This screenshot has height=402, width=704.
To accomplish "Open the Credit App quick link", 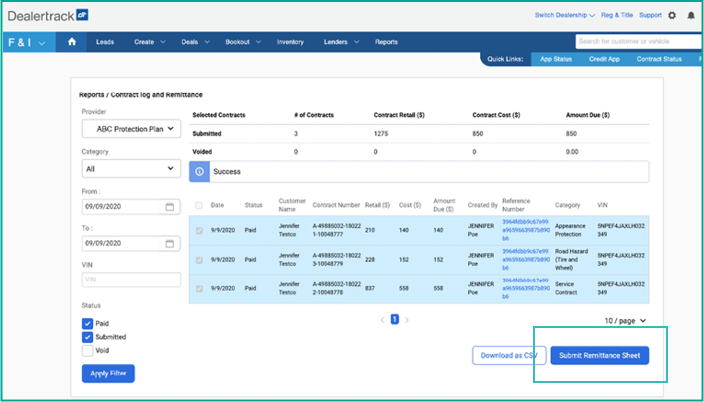I will [604, 59].
